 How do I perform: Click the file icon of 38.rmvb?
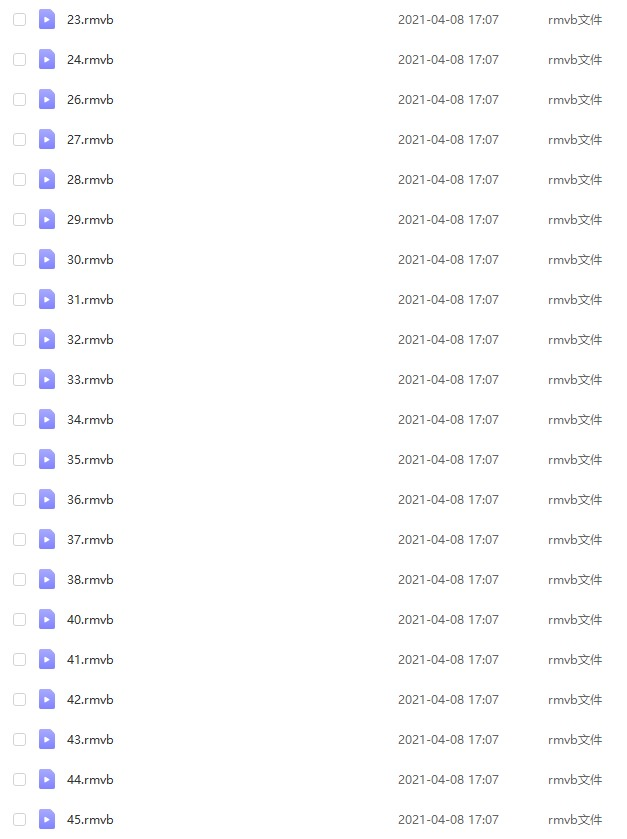pyautogui.click(x=47, y=579)
